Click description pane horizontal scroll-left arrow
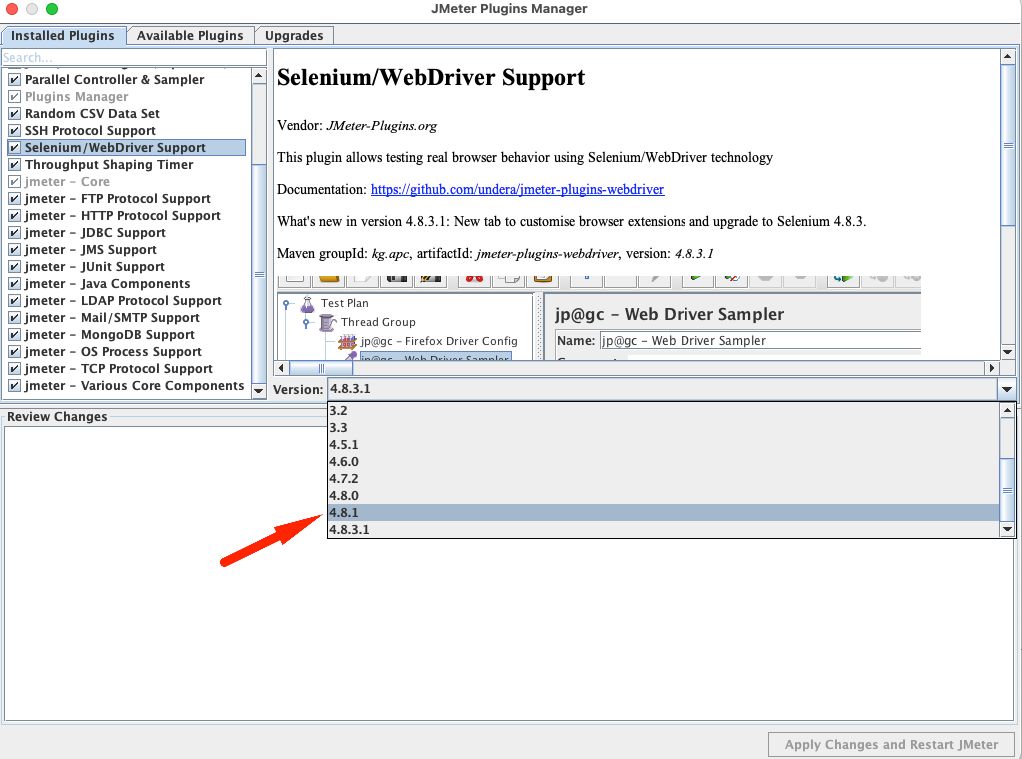 (x=282, y=368)
